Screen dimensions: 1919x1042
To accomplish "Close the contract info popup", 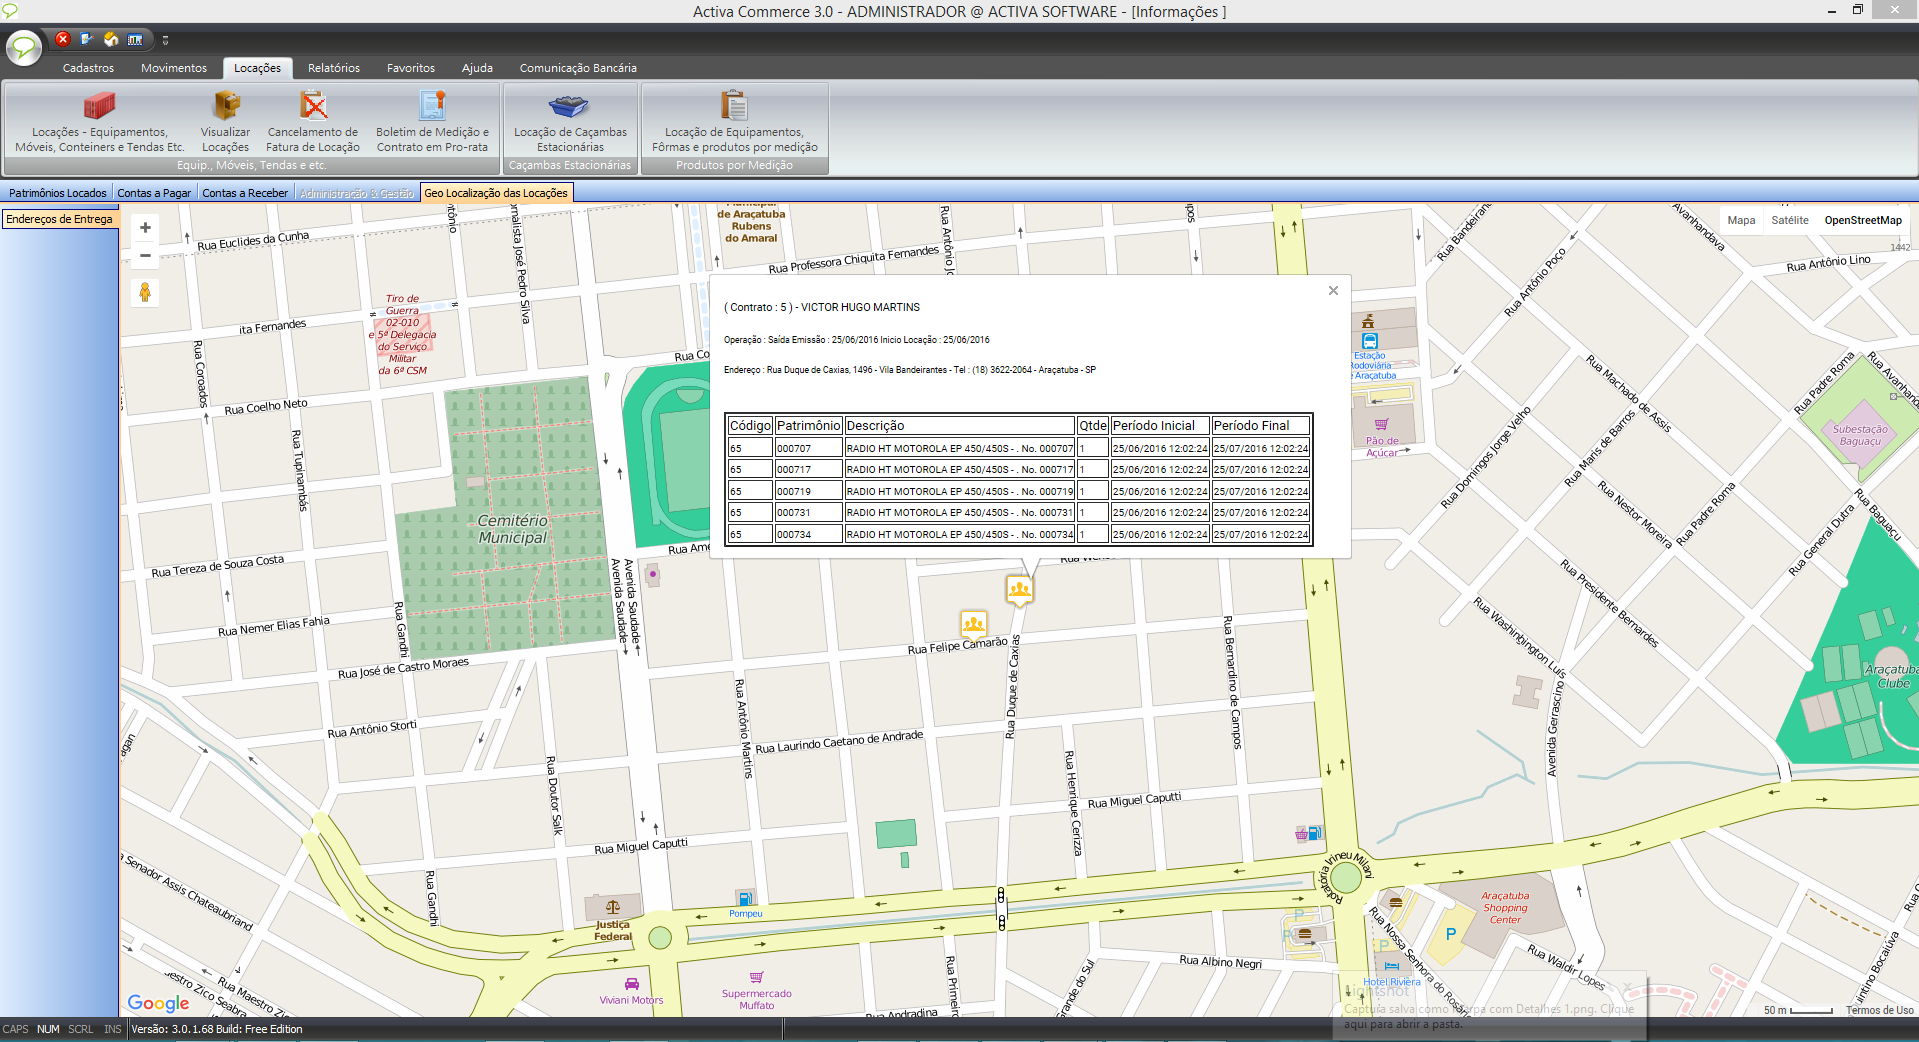I will pyautogui.click(x=1333, y=291).
